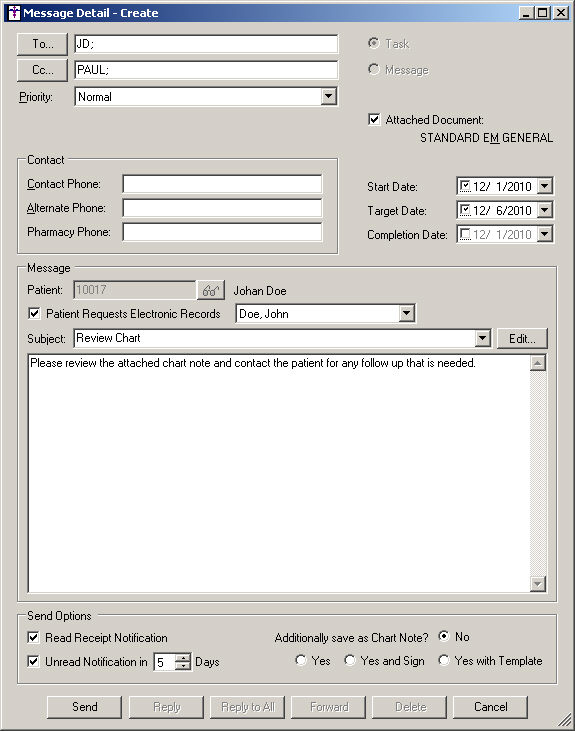The width and height of the screenshot is (575, 731).
Task: Click the application icon in title bar
Action: point(14,13)
